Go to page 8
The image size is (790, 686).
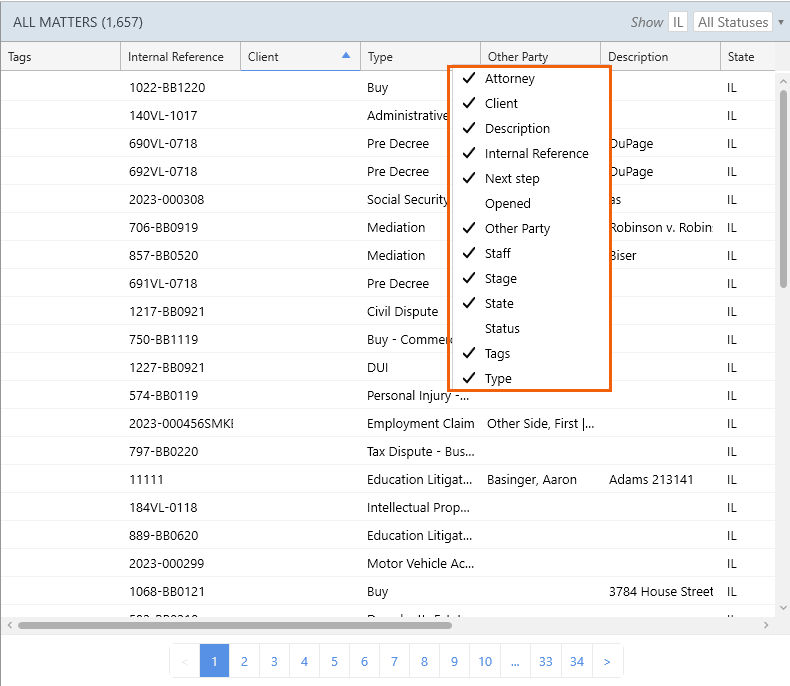(424, 661)
